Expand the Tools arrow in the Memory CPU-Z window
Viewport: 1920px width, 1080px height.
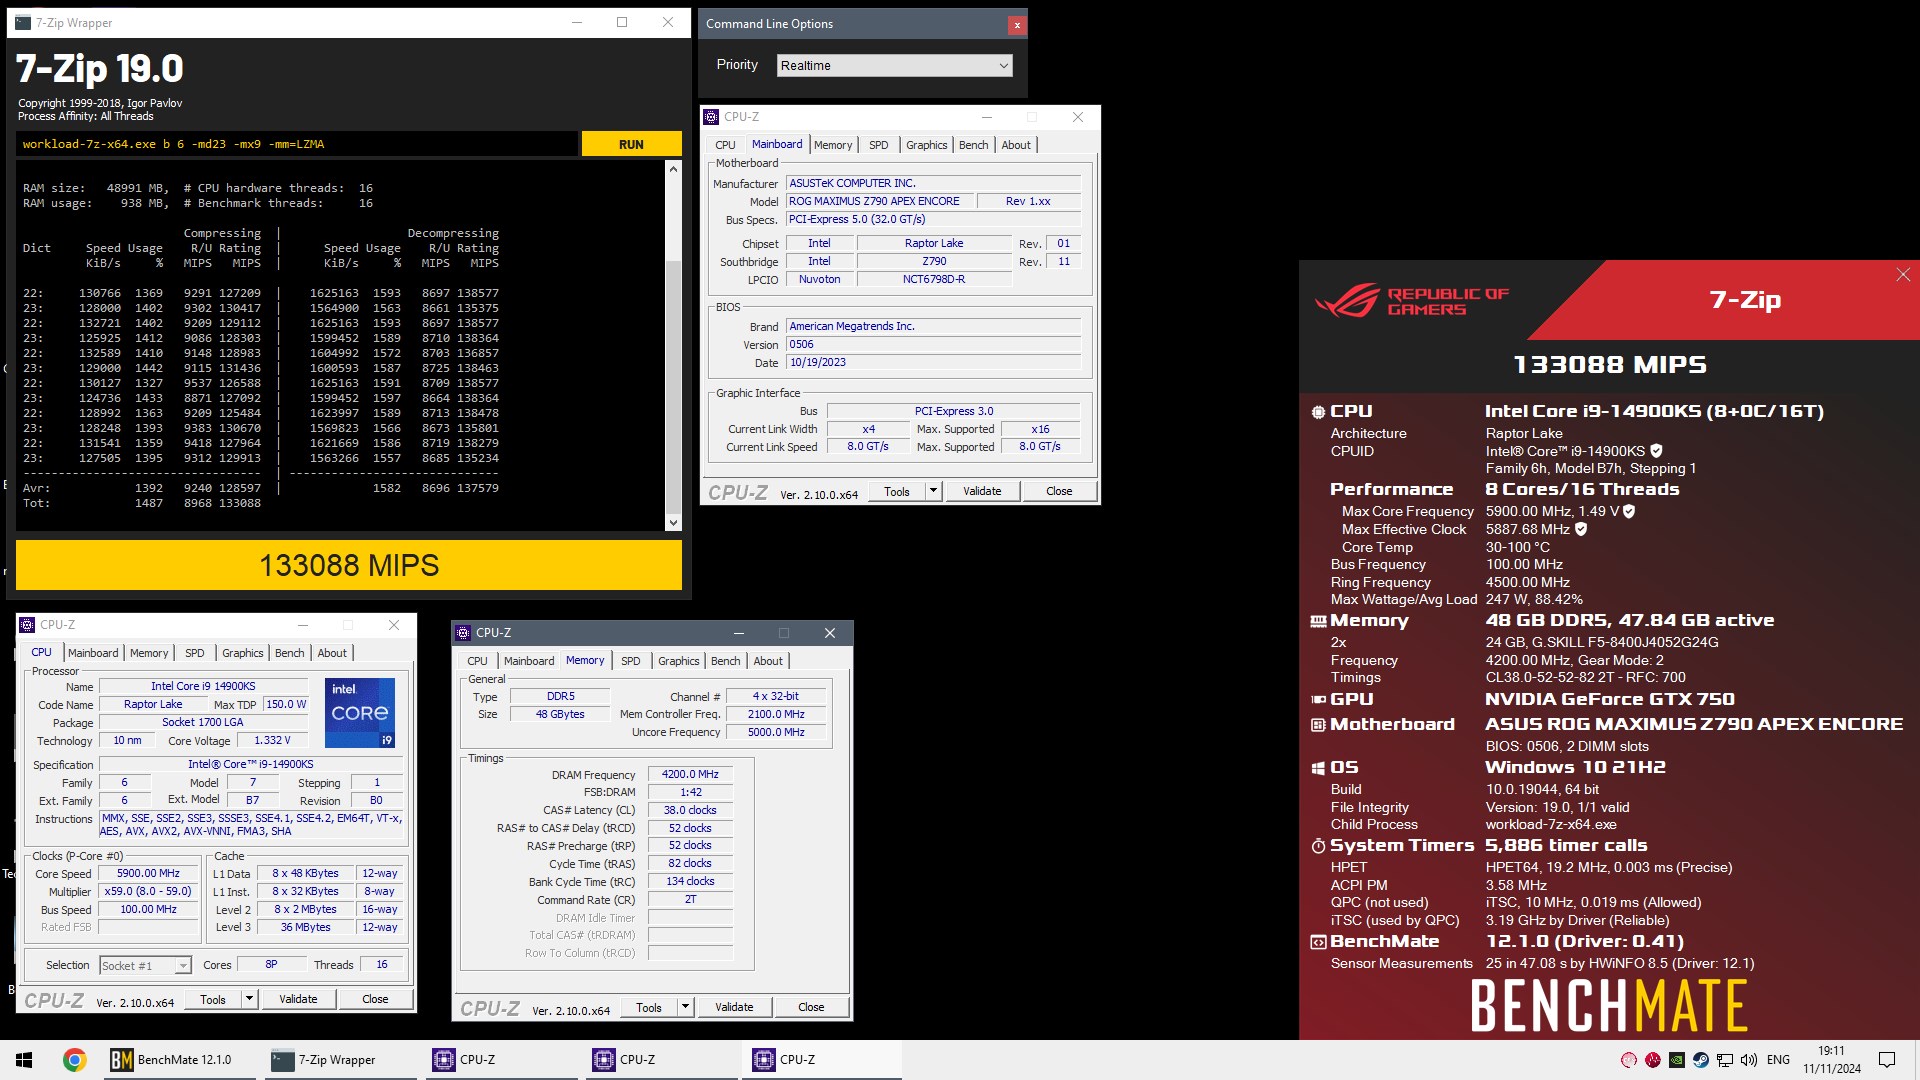click(x=685, y=1007)
